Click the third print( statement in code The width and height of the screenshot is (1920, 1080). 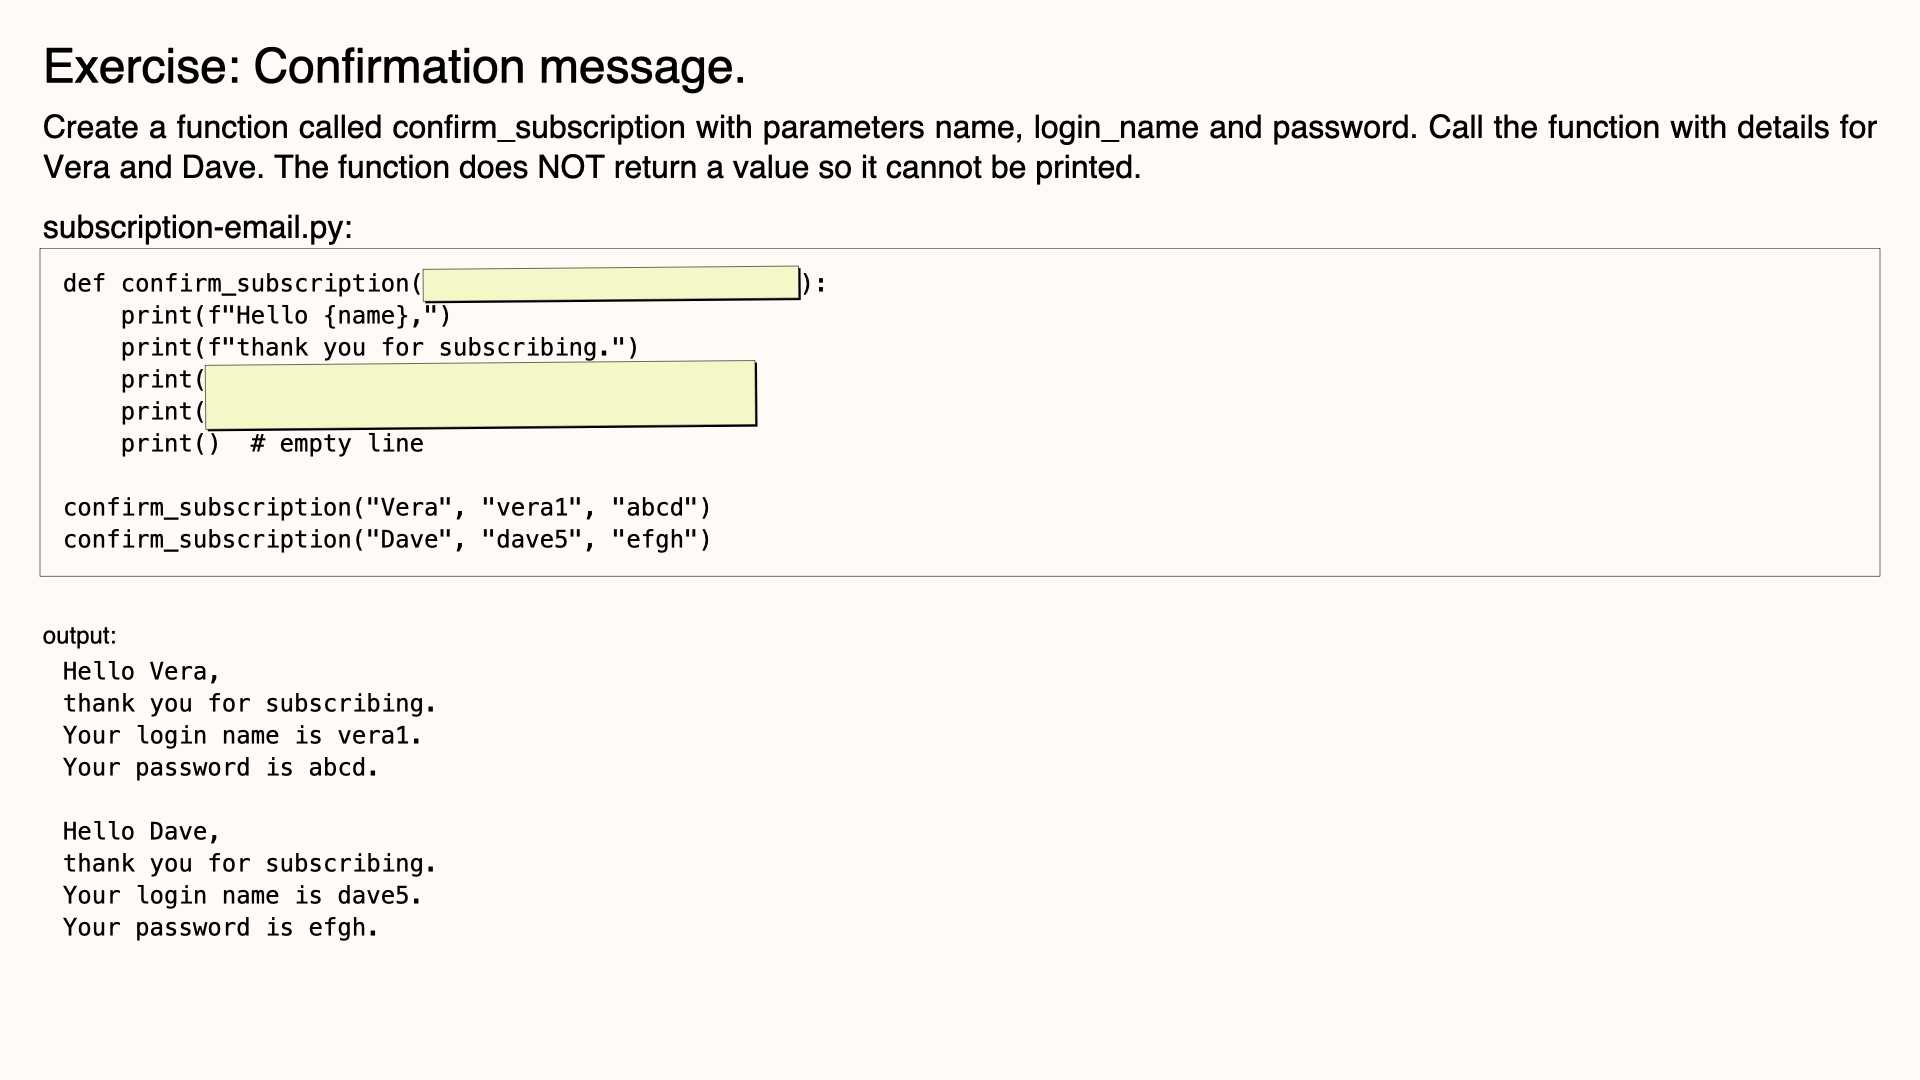(163, 380)
